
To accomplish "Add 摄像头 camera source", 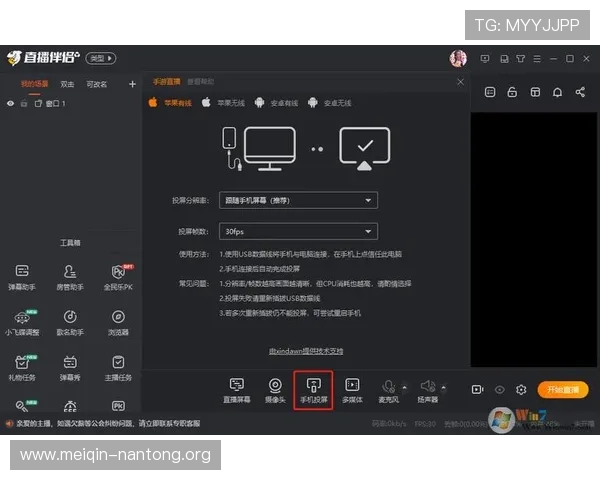I will pyautogui.click(x=275, y=390).
